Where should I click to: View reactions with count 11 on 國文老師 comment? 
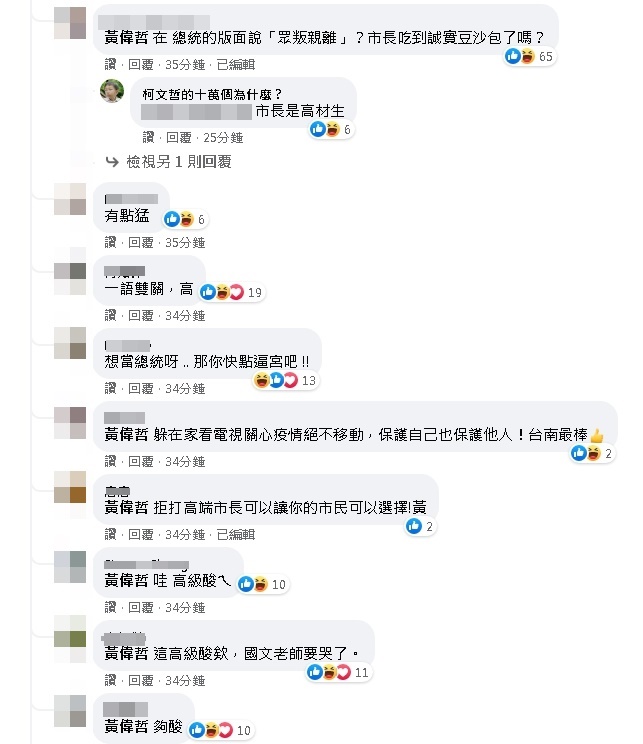pyautogui.click(x=338, y=672)
